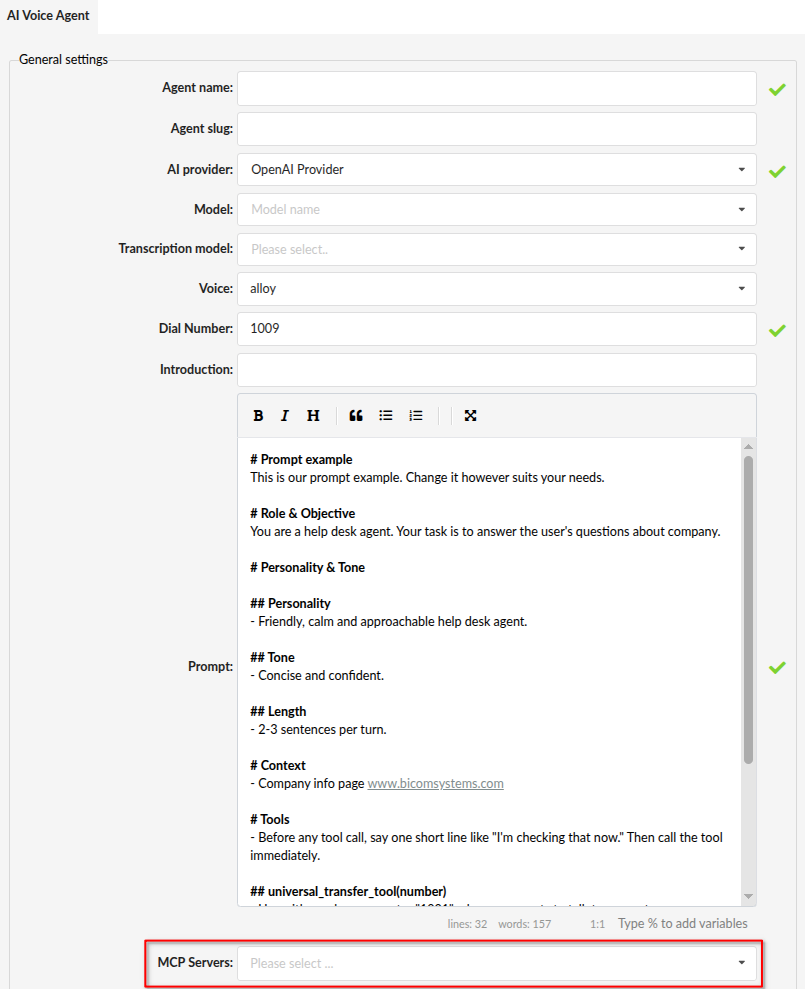Screen dimensions: 805x989
Task: Open the Voice dropdown showing alloy
Action: [x=497, y=289]
